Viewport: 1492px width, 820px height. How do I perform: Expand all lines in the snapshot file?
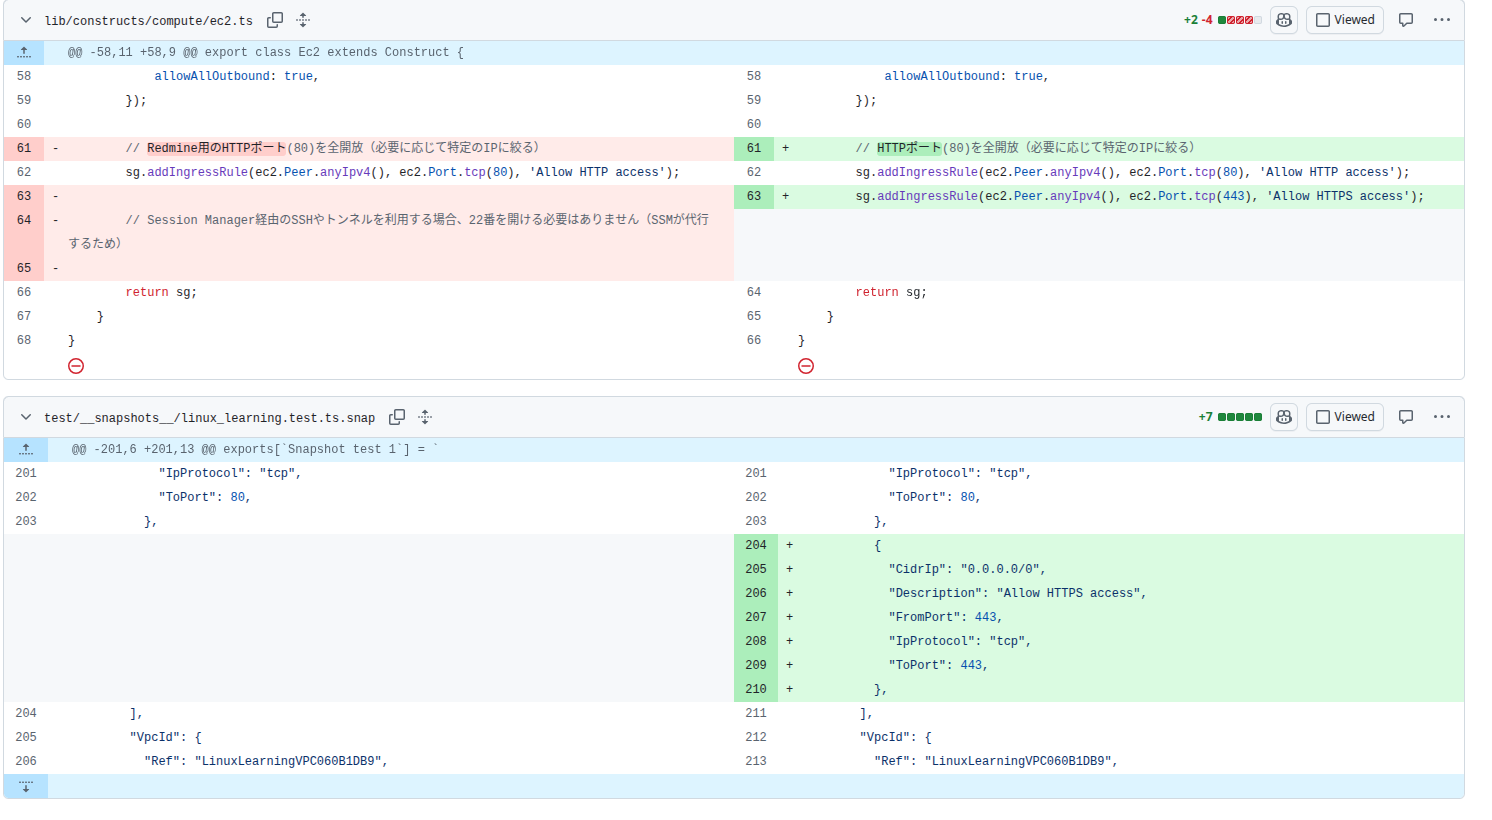coord(425,417)
